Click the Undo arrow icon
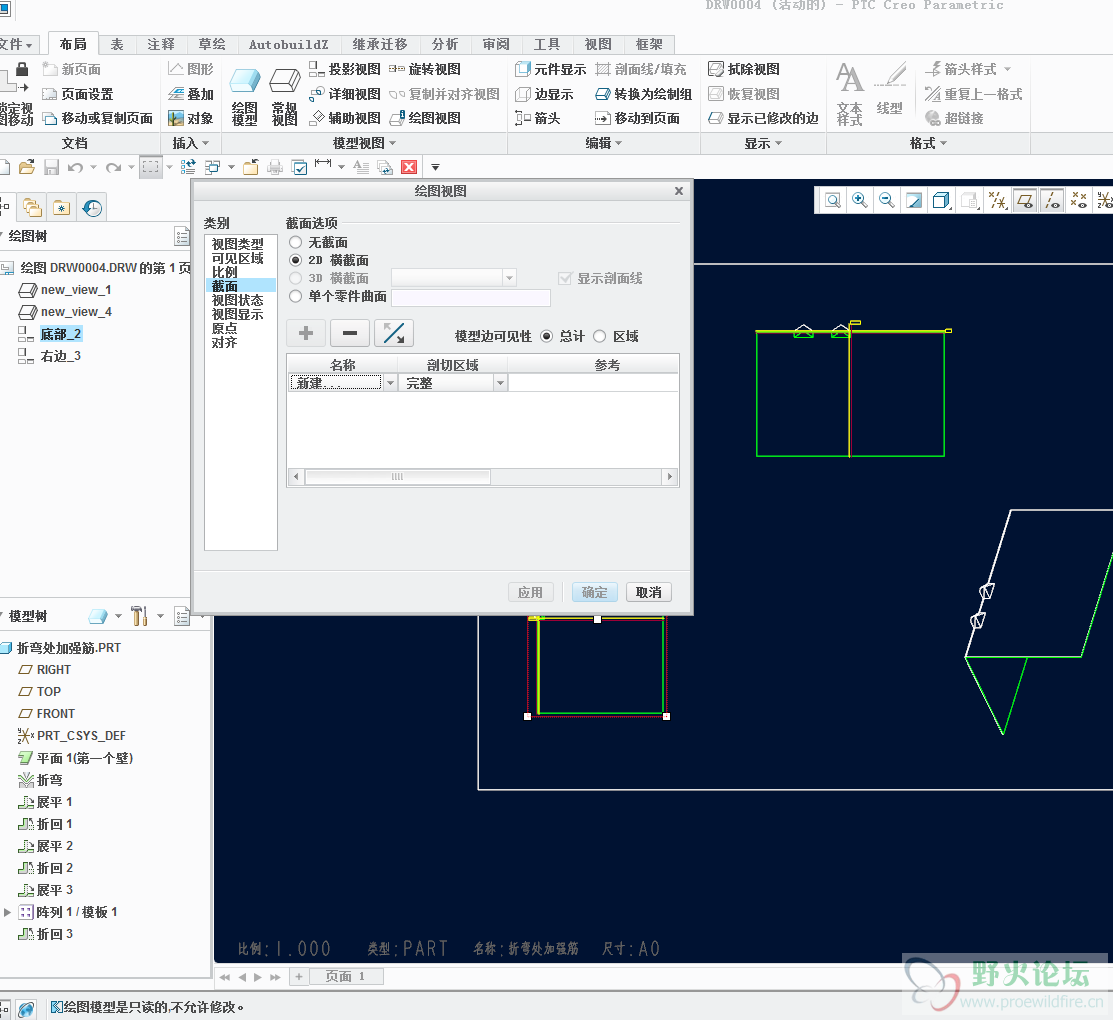This screenshot has width=1113, height=1020. click(x=75, y=168)
